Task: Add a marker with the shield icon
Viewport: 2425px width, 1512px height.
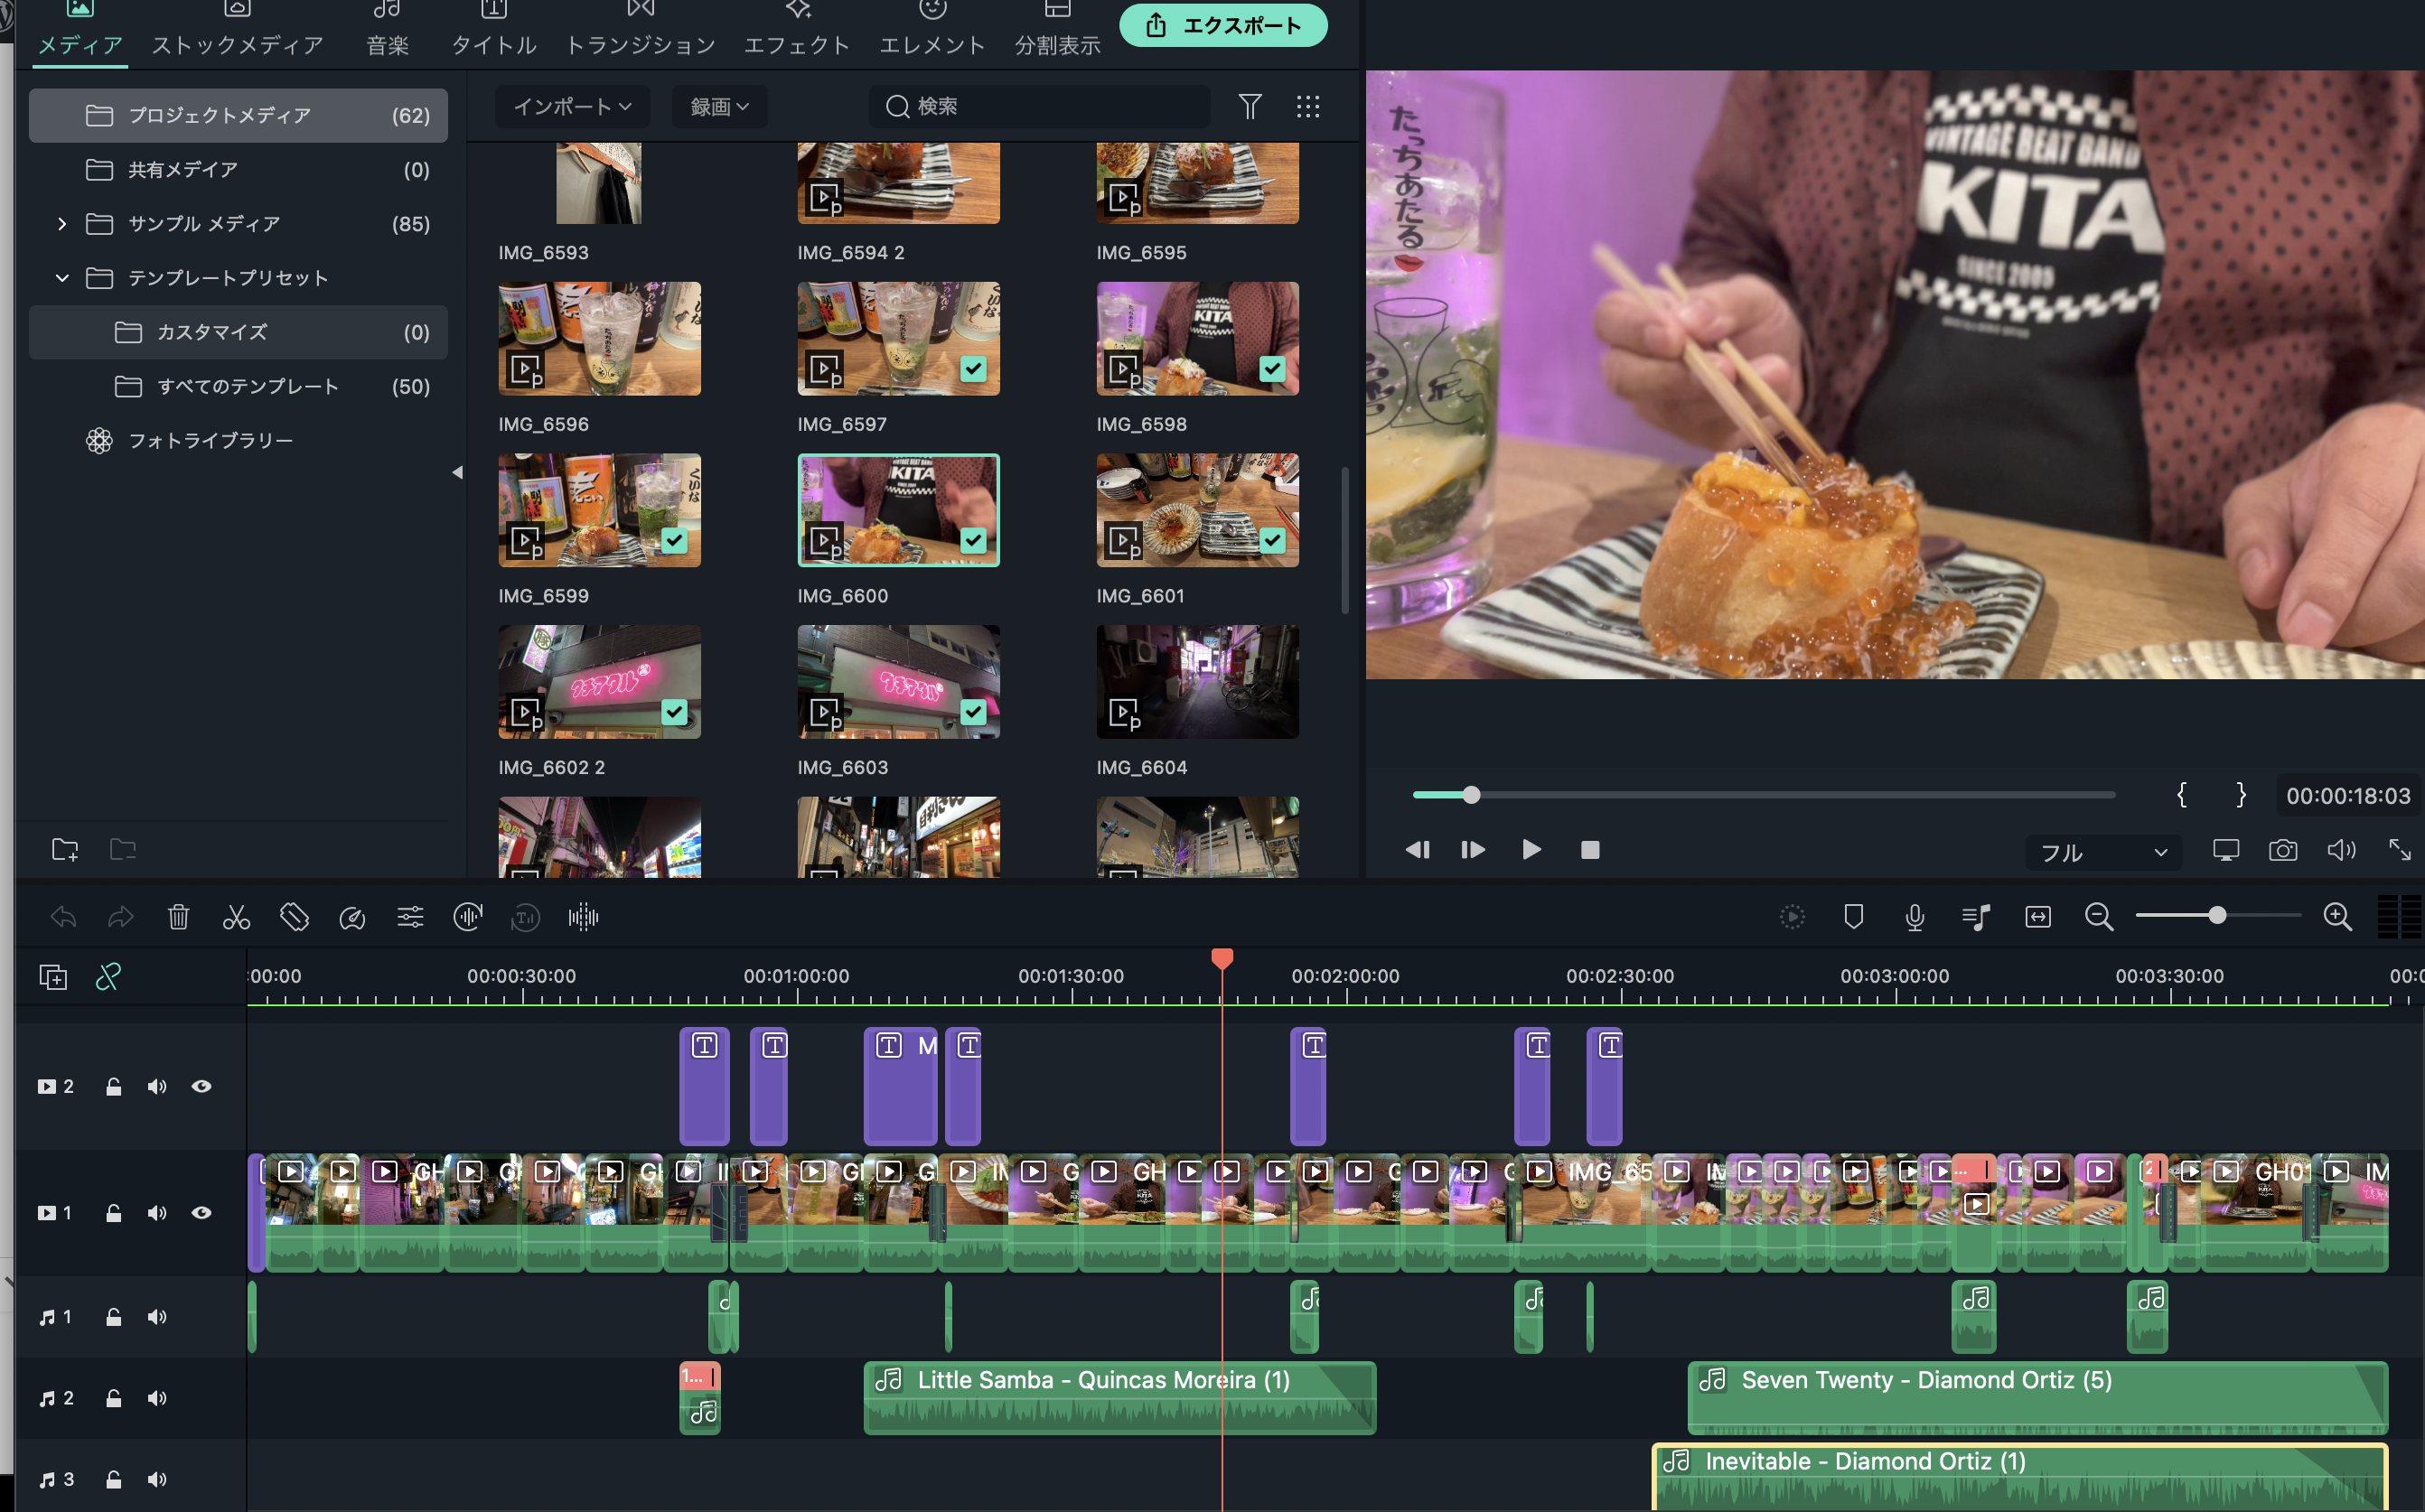Action: [1853, 917]
